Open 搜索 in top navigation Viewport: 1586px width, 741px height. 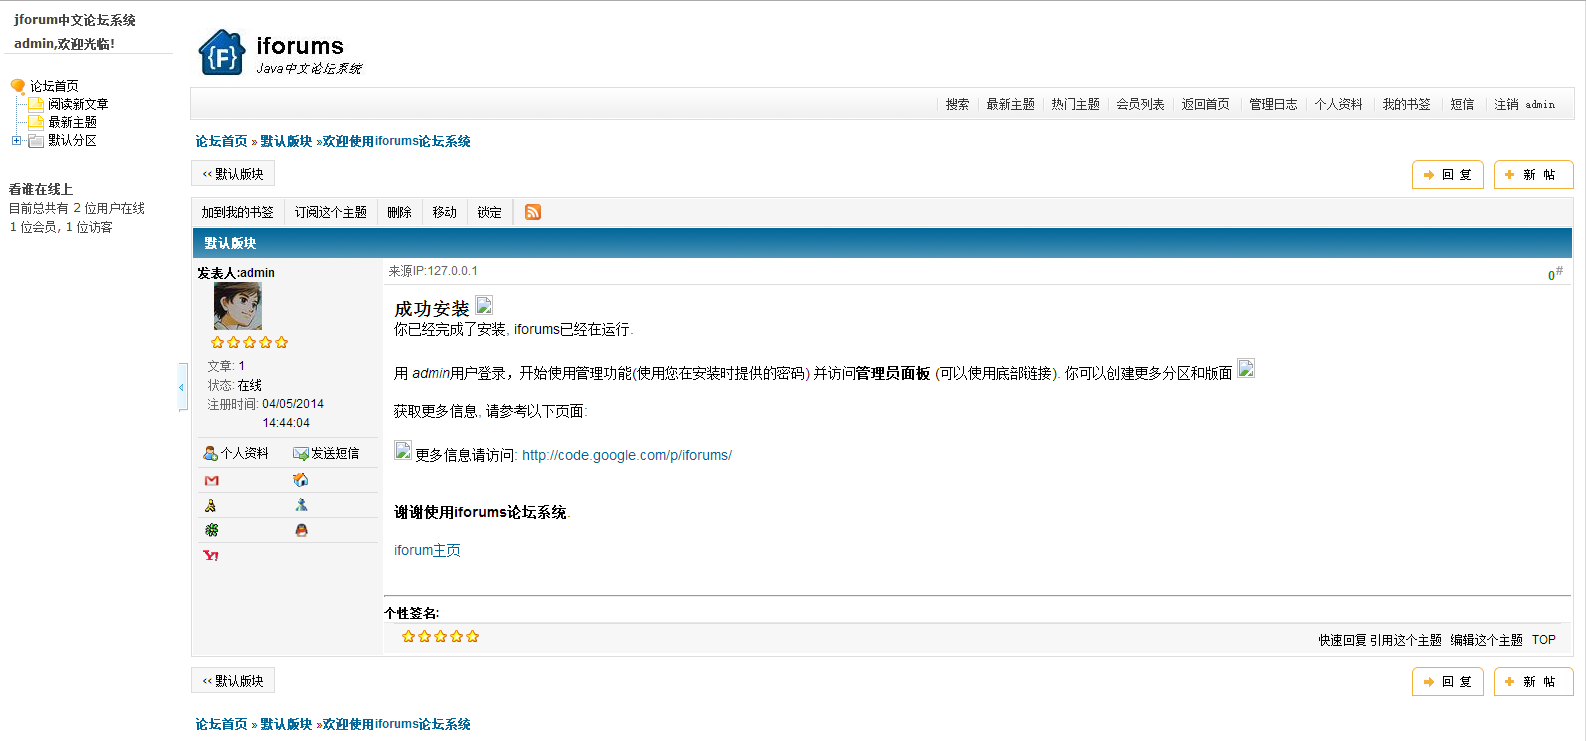[x=957, y=104]
